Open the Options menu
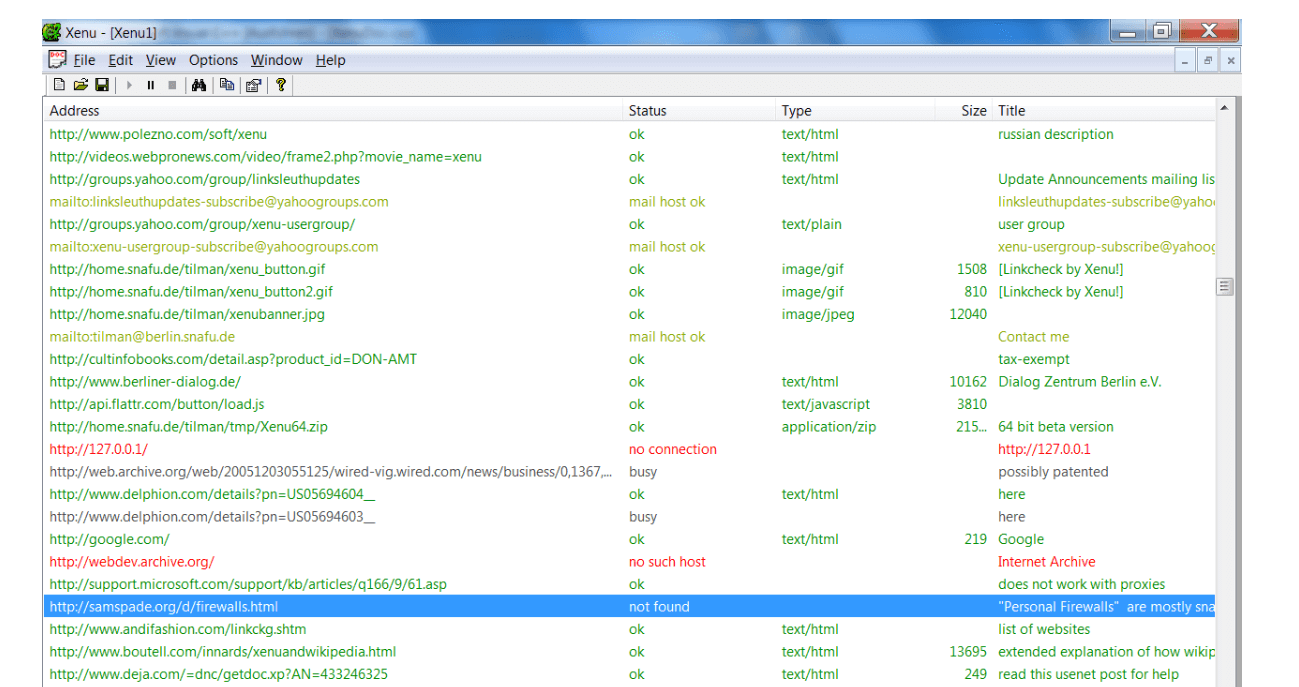This screenshot has height=687, width=1299. (x=213, y=60)
